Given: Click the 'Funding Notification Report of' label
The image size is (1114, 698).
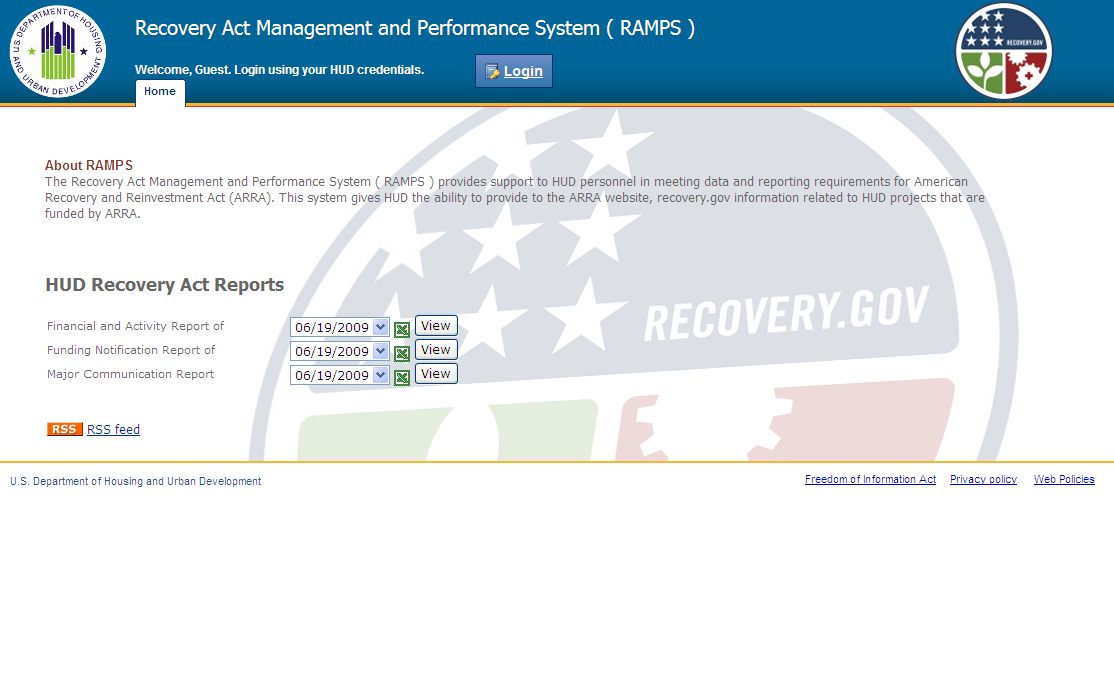Looking at the screenshot, I should tap(131, 350).
